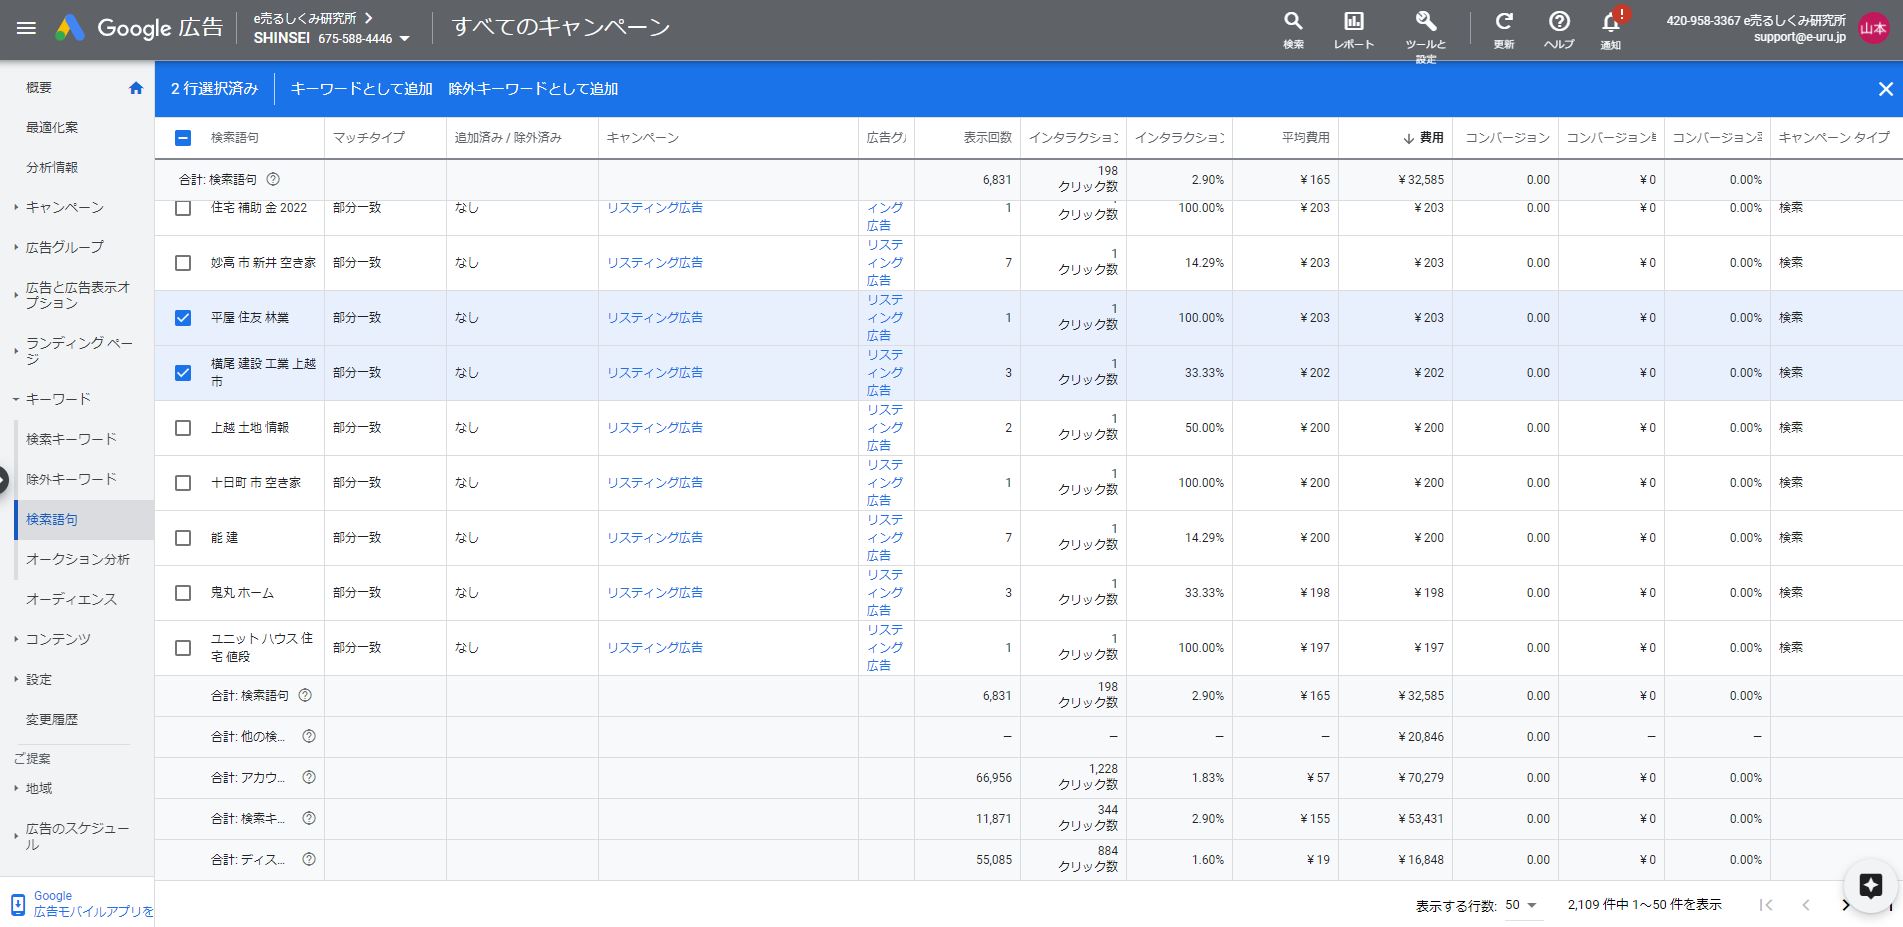1903x927 pixels.
Task: Open 除外キーワード in sidebar
Action: 71,479
